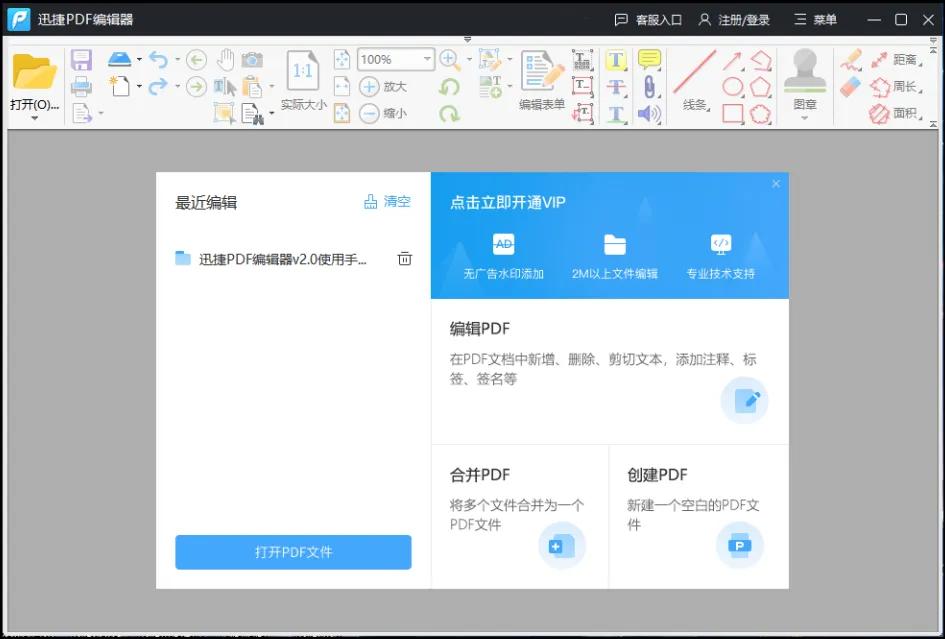This screenshot has height=639, width=945.
Task: Open 客服入口 customer service entry
Action: (648, 20)
